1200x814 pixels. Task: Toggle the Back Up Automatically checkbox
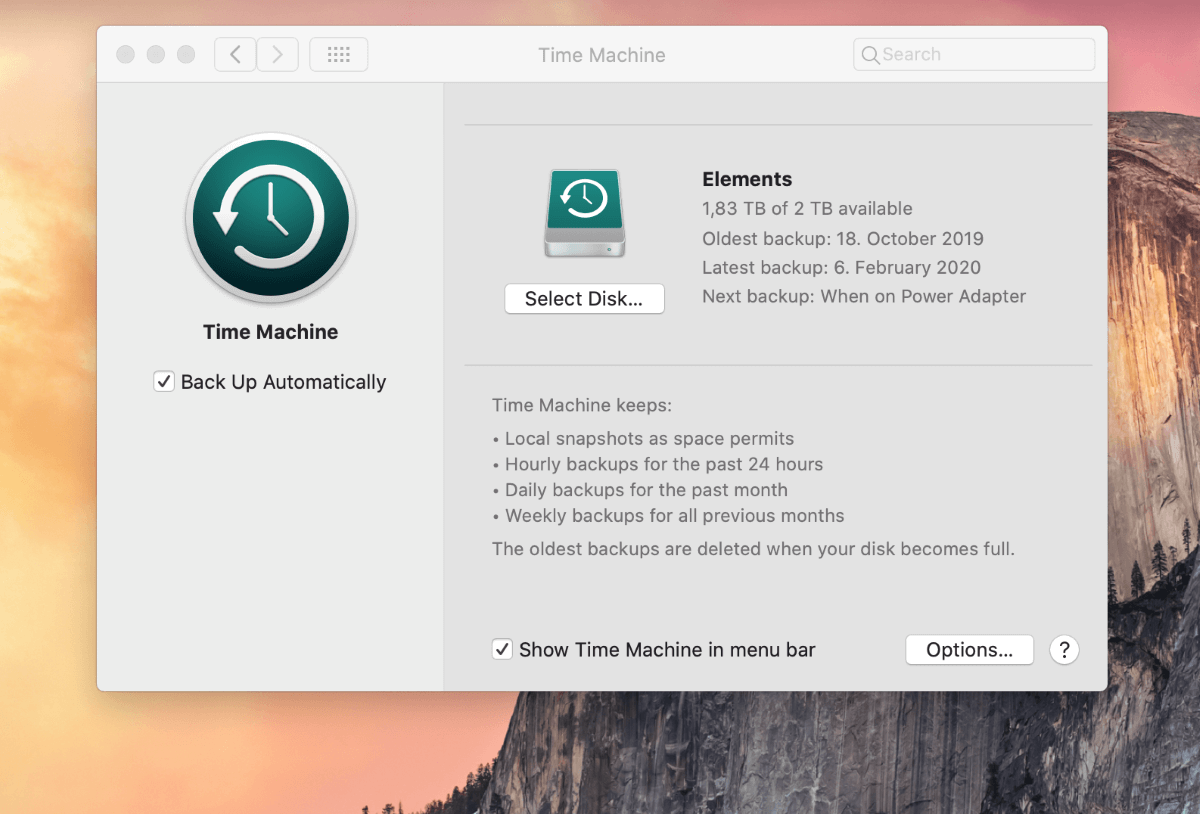164,382
